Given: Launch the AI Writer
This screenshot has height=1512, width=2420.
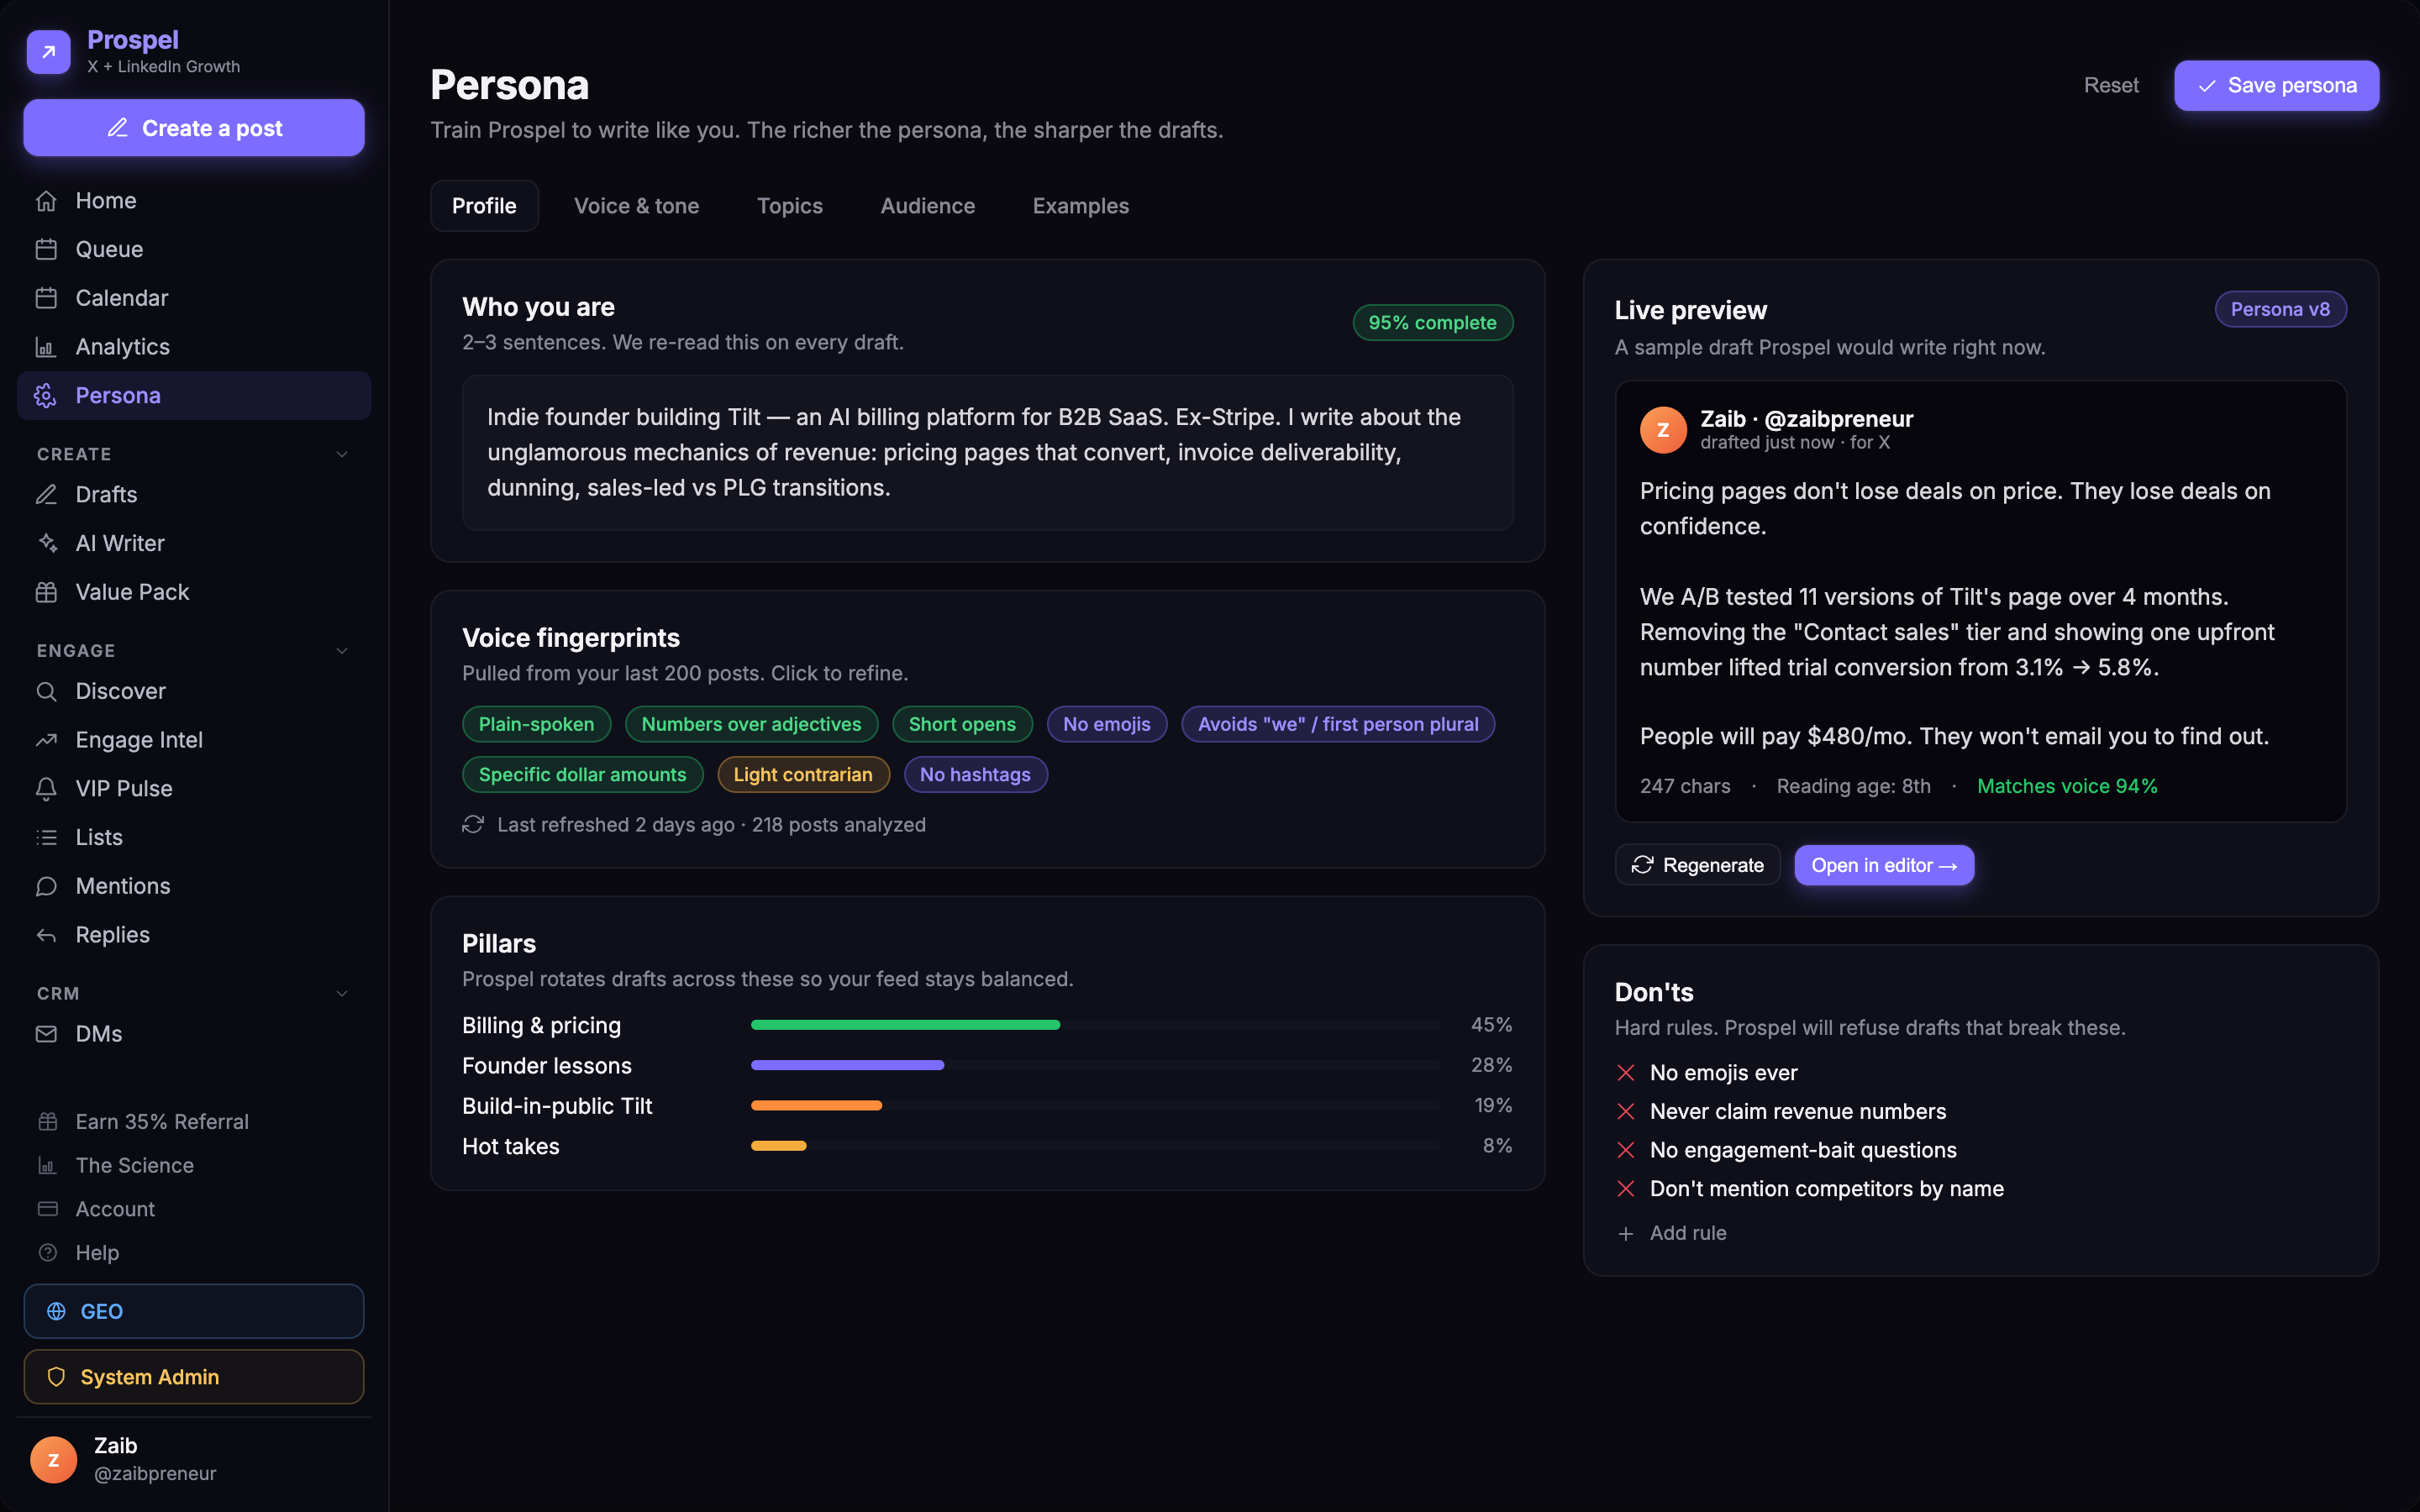Looking at the screenshot, I should coord(194,543).
